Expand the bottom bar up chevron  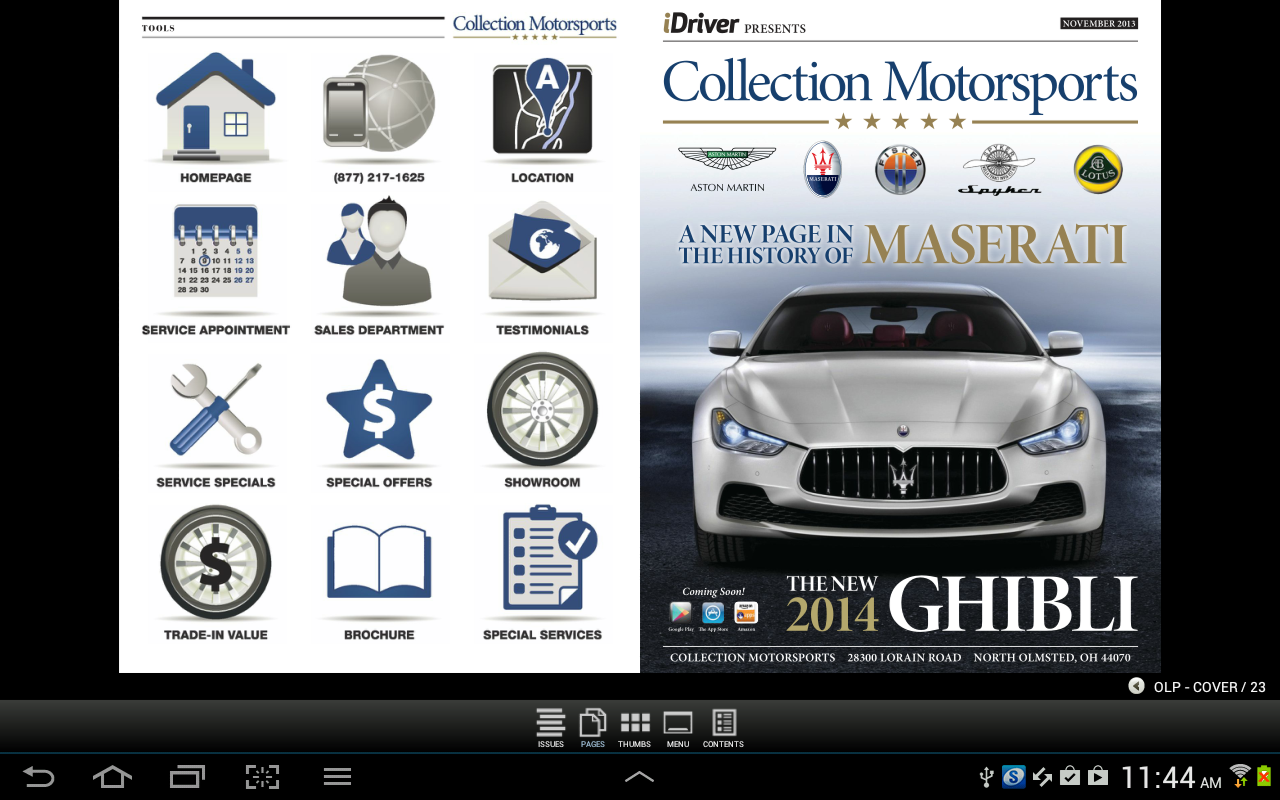(x=639, y=777)
